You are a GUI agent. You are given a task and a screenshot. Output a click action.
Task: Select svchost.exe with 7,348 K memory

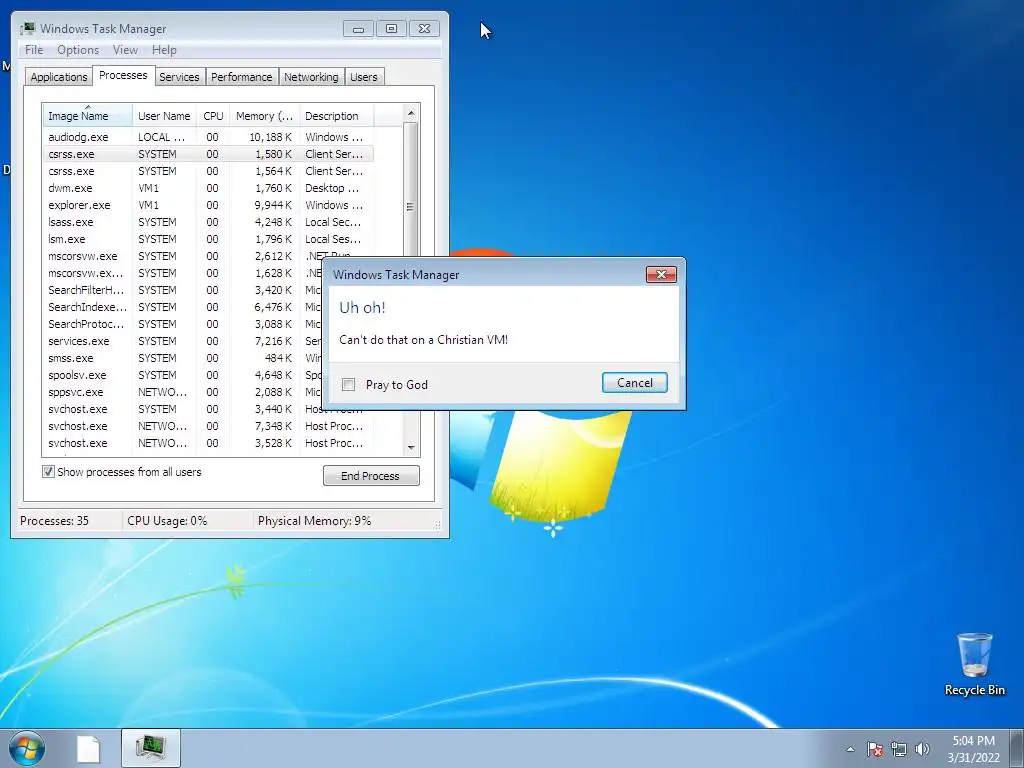pos(208,426)
